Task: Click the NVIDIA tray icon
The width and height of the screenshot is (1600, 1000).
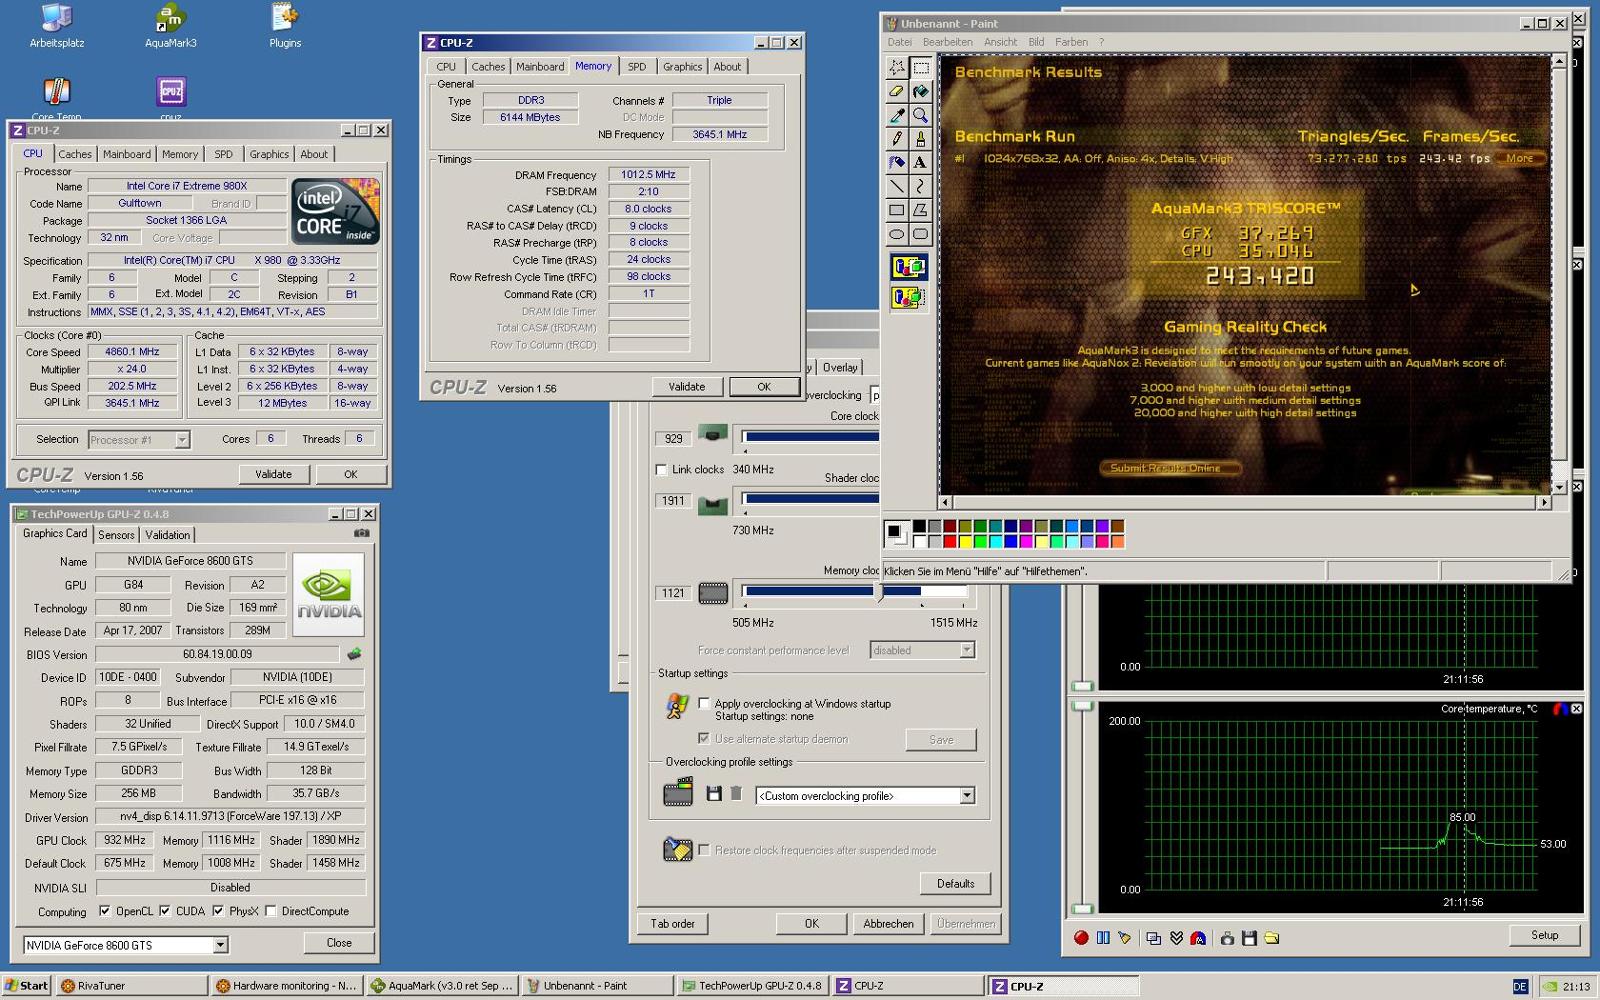Action: pos(1549,987)
